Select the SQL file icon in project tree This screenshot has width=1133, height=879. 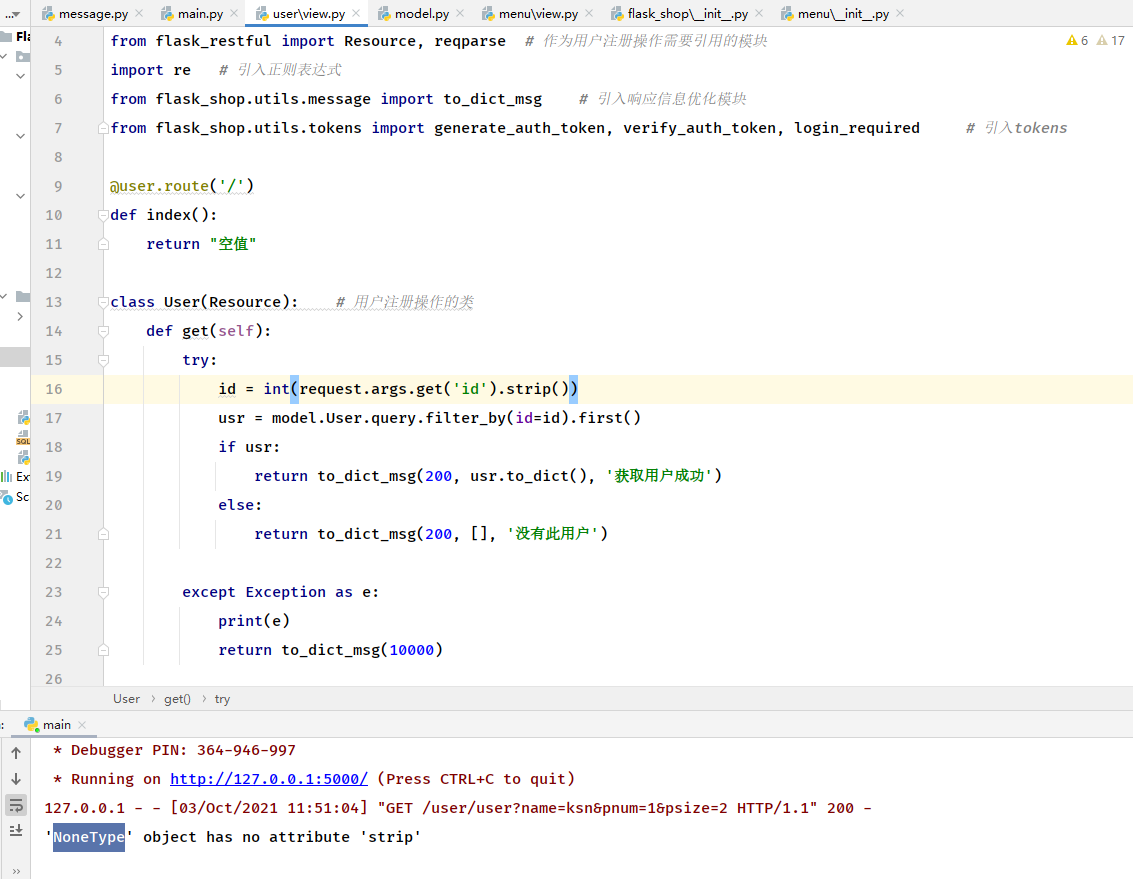click(x=23, y=437)
